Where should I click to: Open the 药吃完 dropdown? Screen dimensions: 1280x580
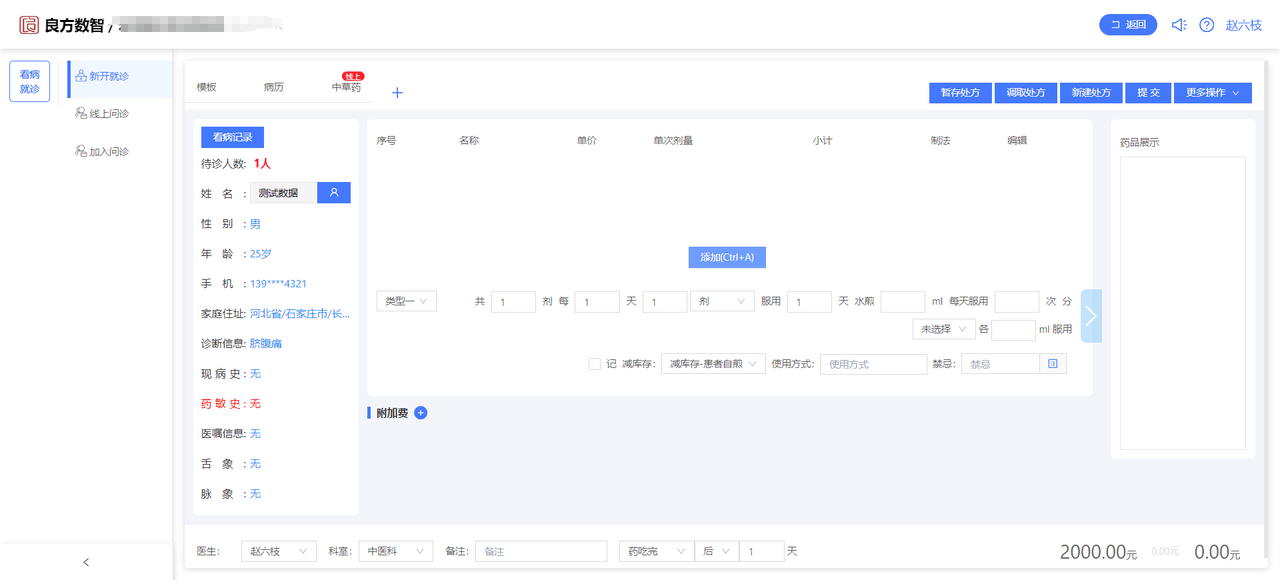tap(656, 551)
